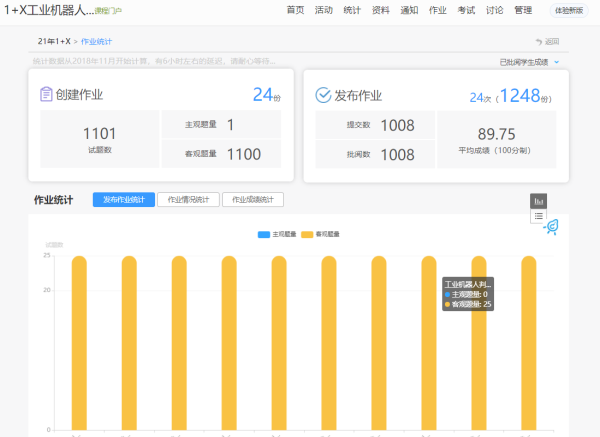Click the 创建作业 clipboard icon
The width and height of the screenshot is (600, 437).
point(46,94)
